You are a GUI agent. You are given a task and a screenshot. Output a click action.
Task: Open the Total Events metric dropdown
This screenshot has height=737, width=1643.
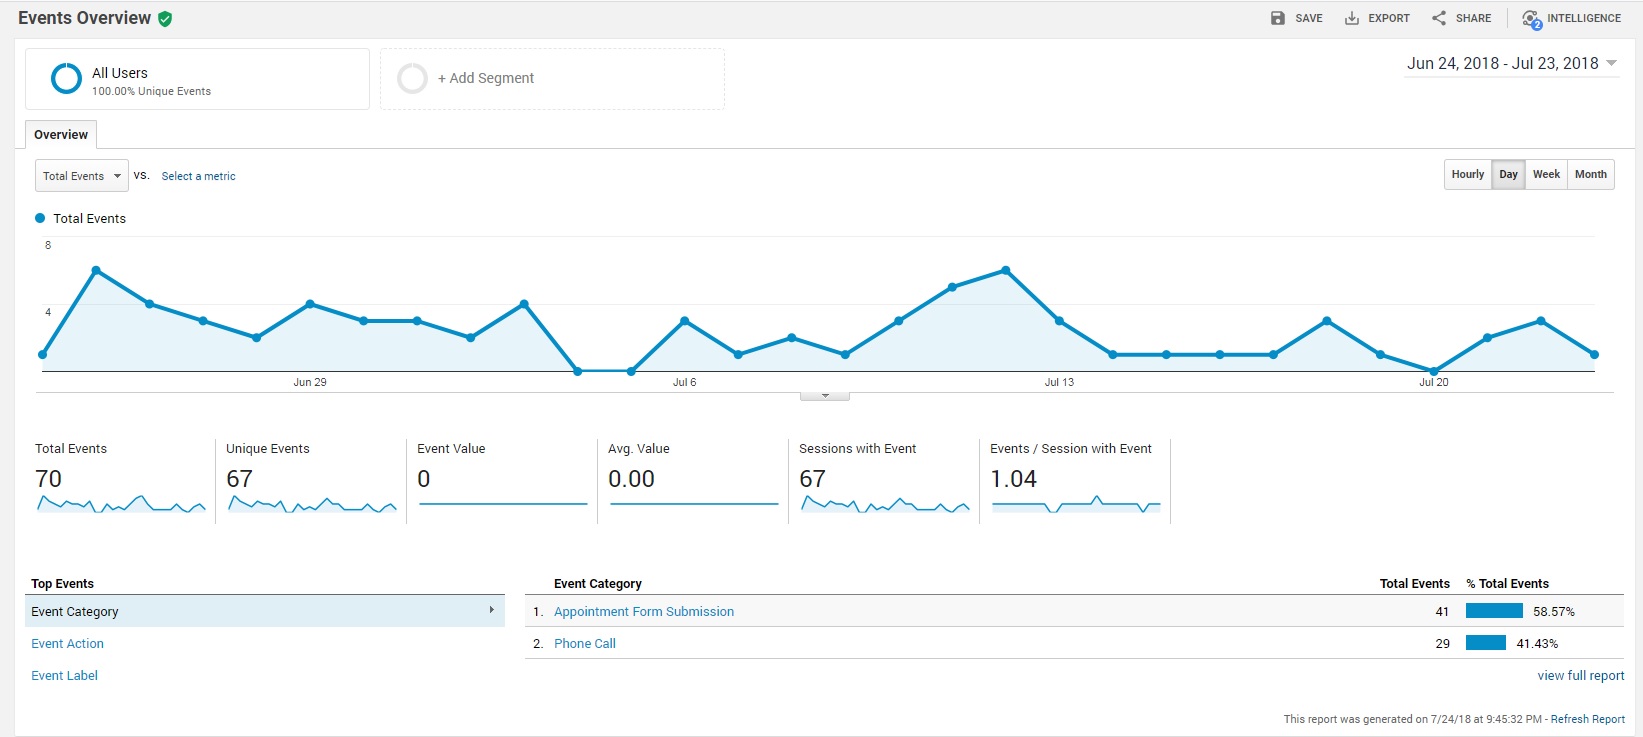tap(82, 176)
